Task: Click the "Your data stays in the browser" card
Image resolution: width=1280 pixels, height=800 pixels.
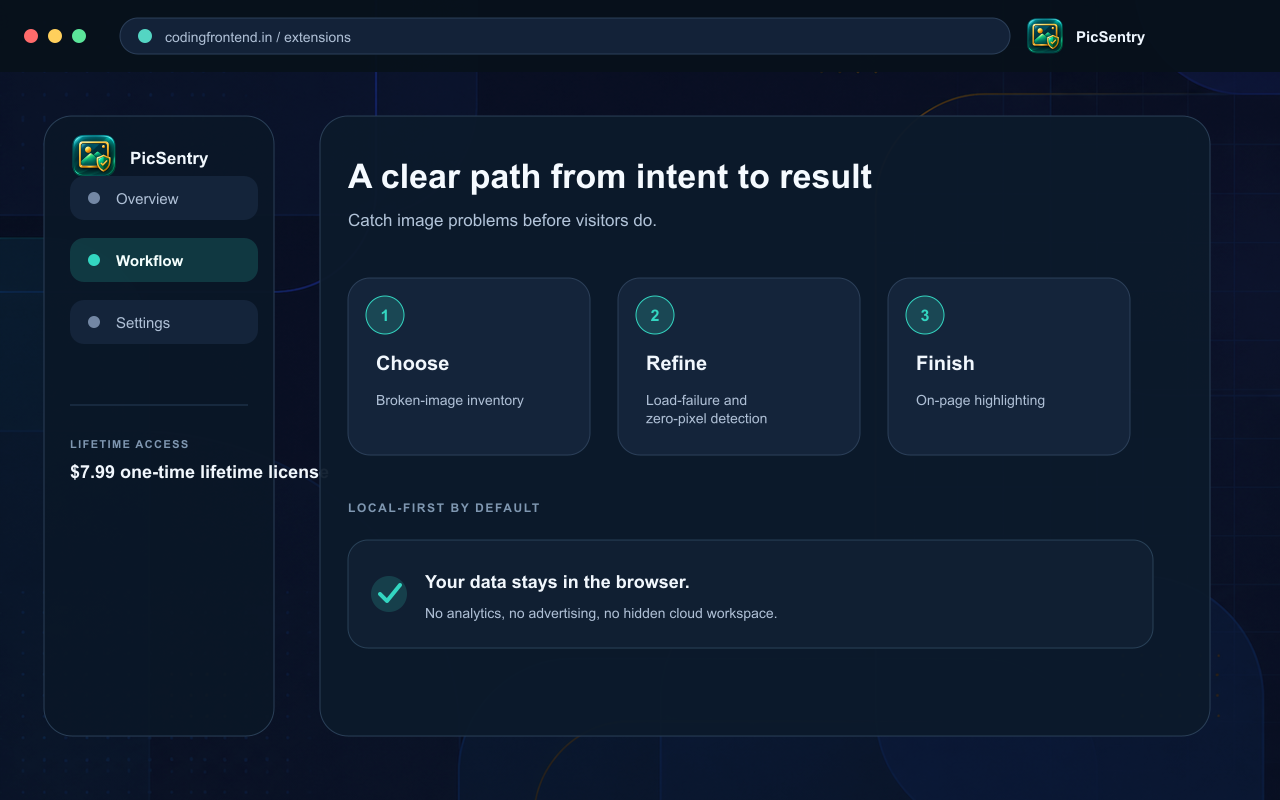Action: (750, 594)
